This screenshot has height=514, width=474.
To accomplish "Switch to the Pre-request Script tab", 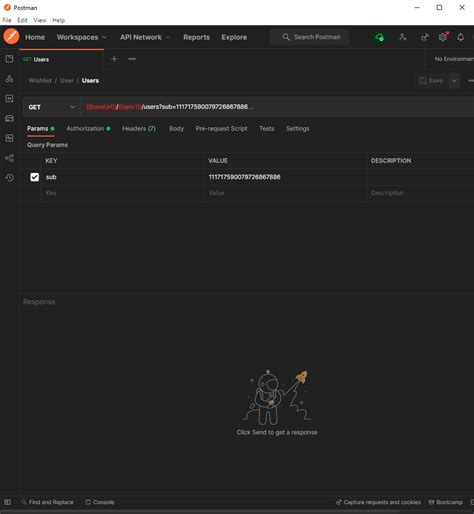I will (222, 129).
